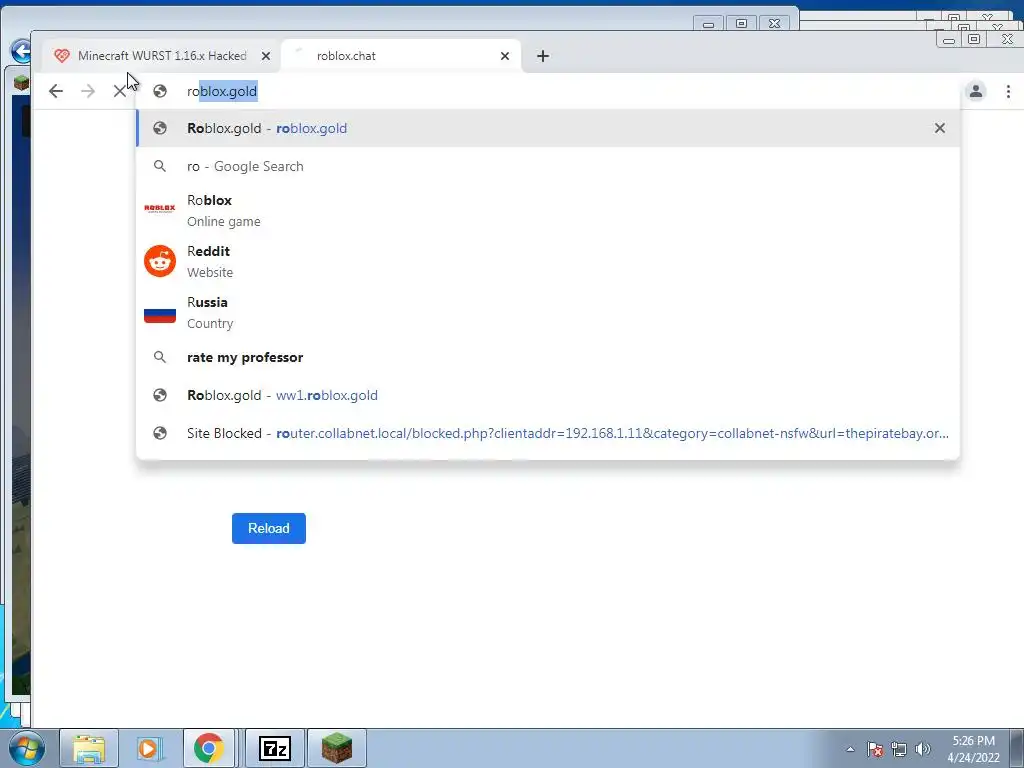Screen dimensions: 1024x768
Task: Click the network tray icon
Action: 899,749
